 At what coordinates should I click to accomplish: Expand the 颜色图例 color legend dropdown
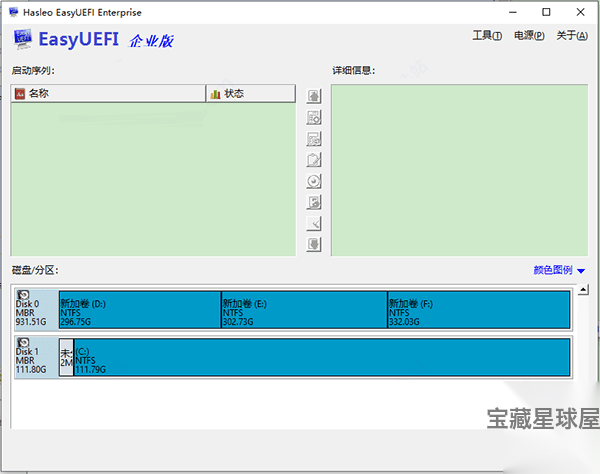tap(559, 270)
